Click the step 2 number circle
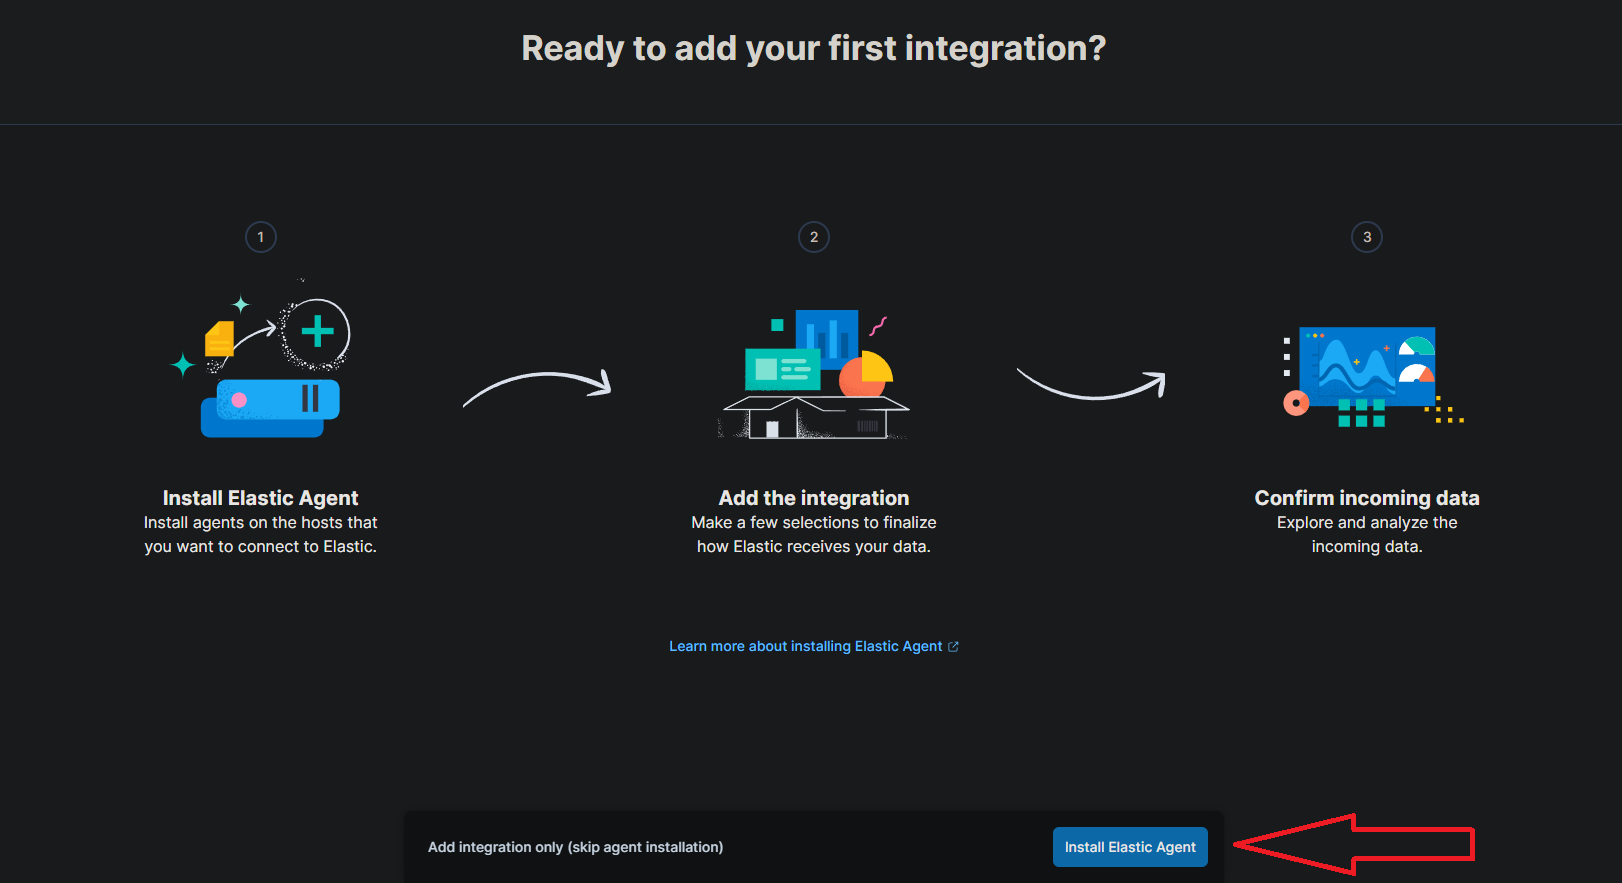The width and height of the screenshot is (1622, 883). [814, 237]
